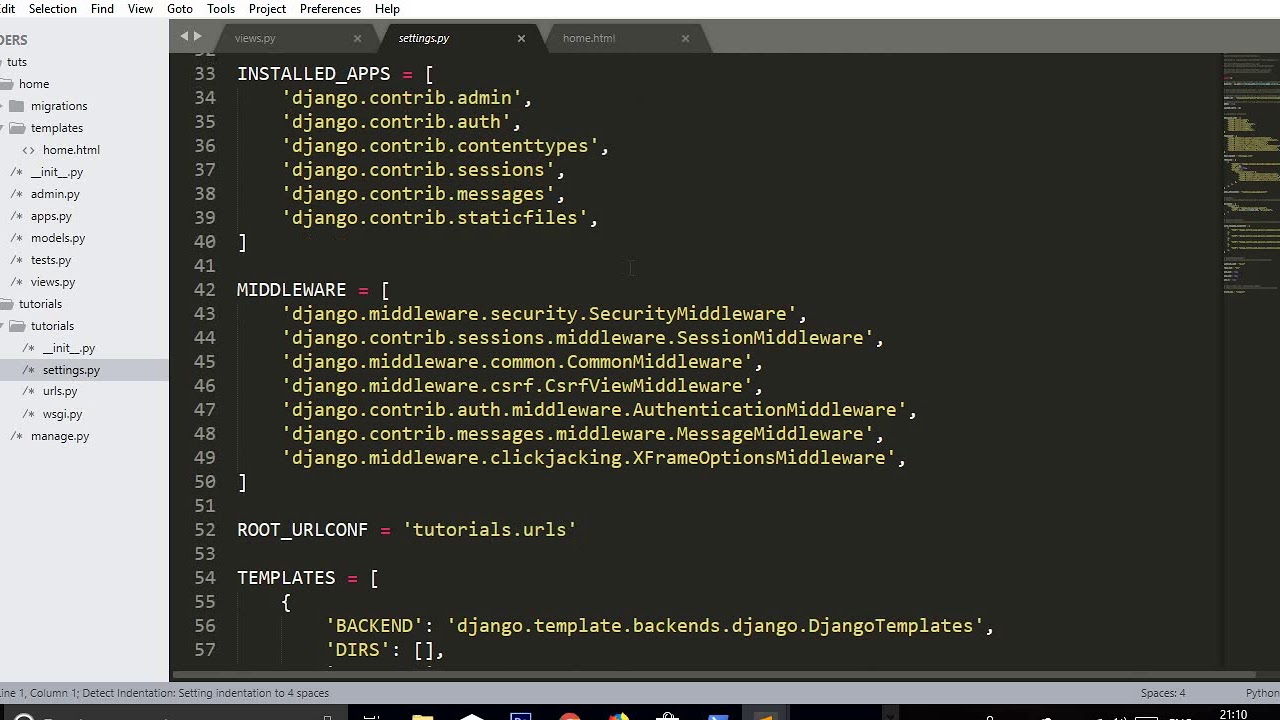Close the settings.py tab
The width and height of the screenshot is (1280, 720).
pyautogui.click(x=521, y=38)
